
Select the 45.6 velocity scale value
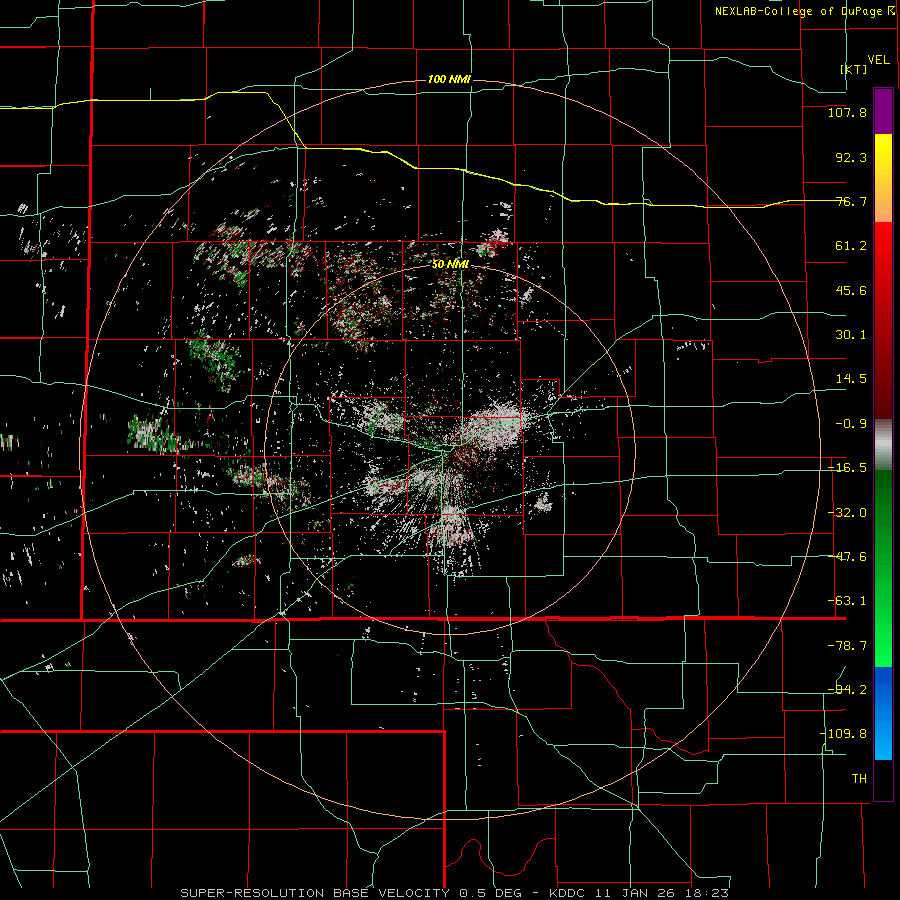tap(851, 290)
